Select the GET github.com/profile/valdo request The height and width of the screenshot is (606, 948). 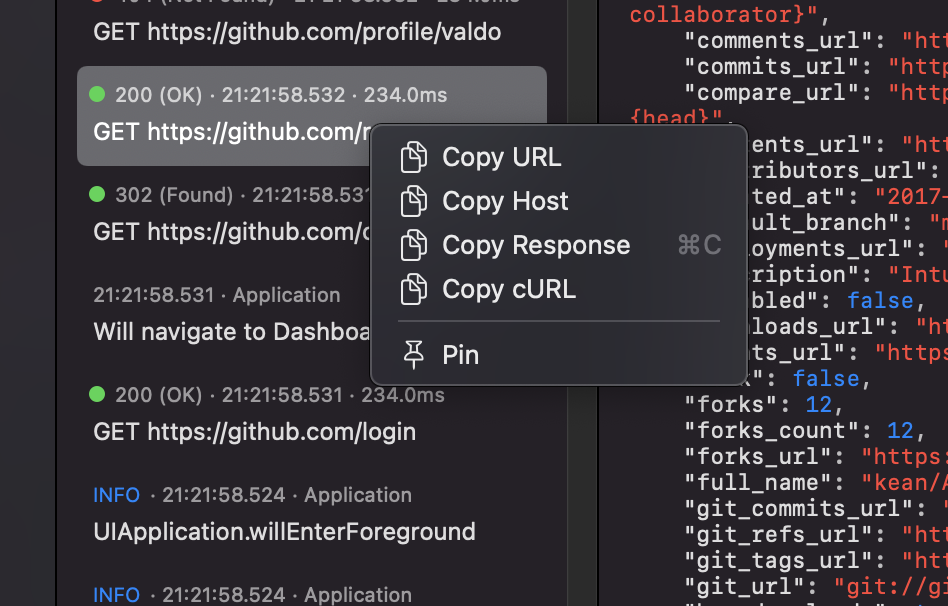297,32
